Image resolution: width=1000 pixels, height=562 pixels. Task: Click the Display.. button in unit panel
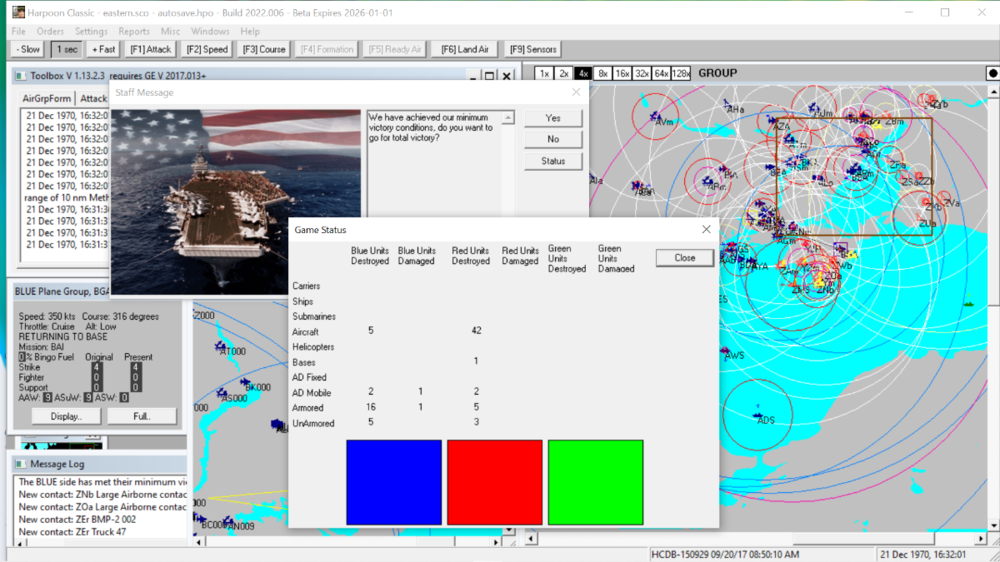click(66, 416)
